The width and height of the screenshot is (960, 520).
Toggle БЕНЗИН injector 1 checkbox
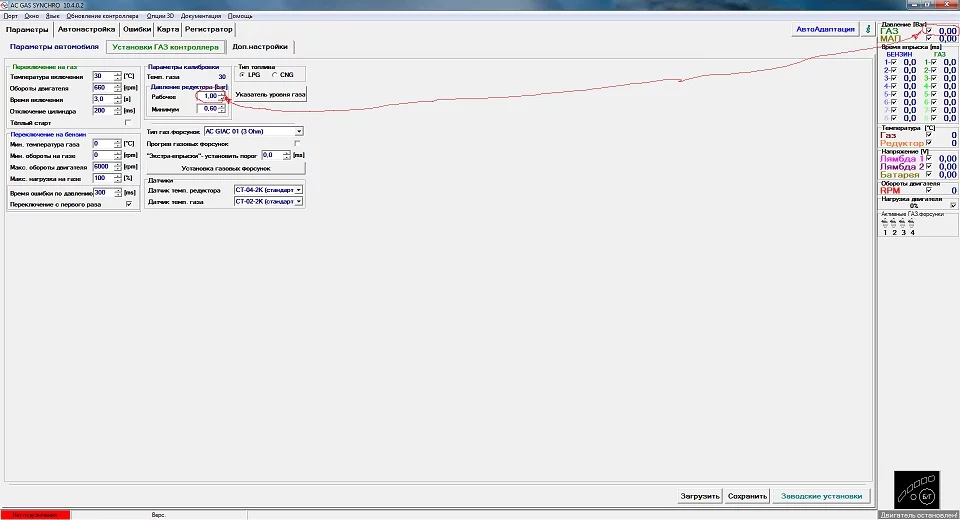(x=894, y=62)
